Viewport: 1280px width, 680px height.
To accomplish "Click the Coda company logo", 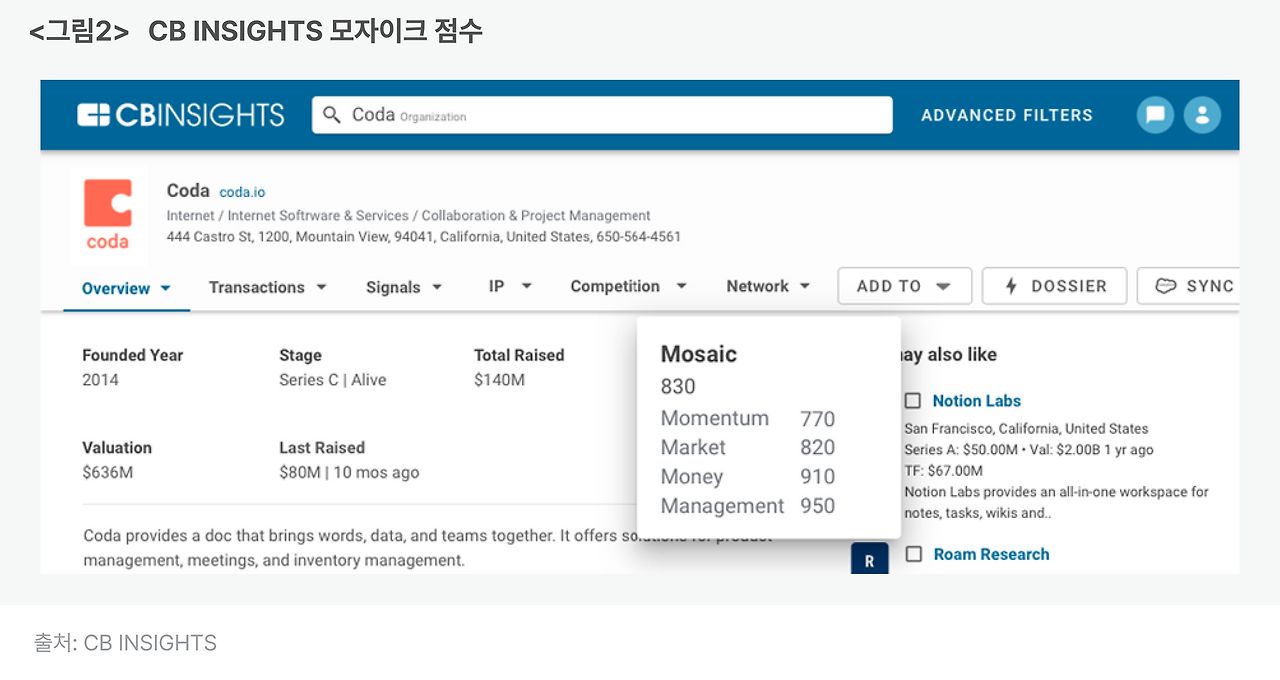I will (x=108, y=214).
